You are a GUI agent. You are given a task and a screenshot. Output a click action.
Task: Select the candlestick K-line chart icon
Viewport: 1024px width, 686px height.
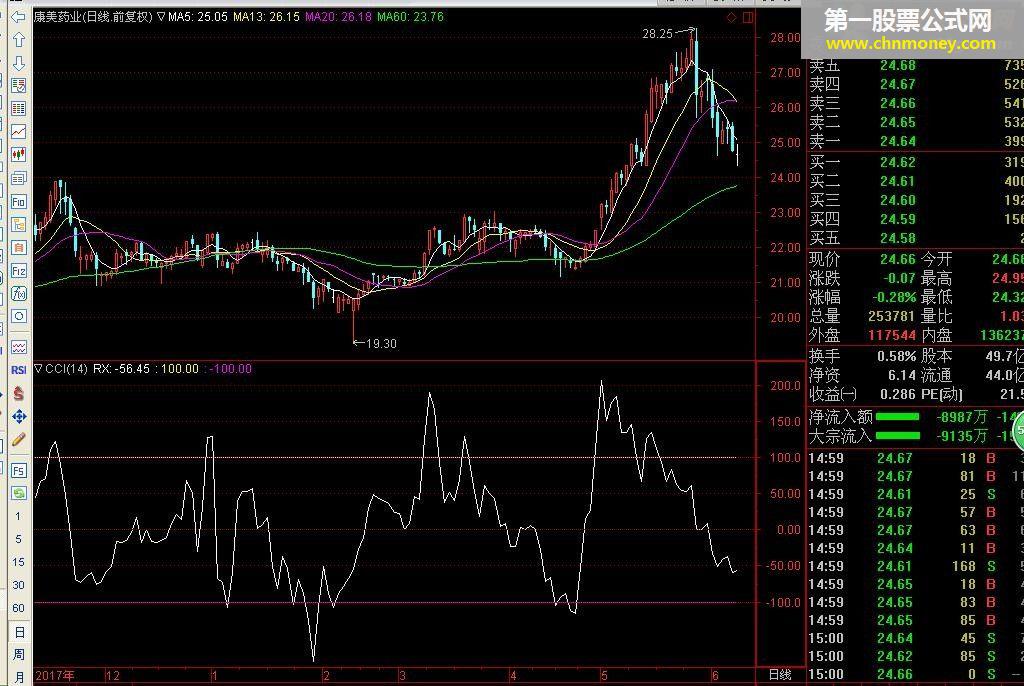tap(18, 154)
